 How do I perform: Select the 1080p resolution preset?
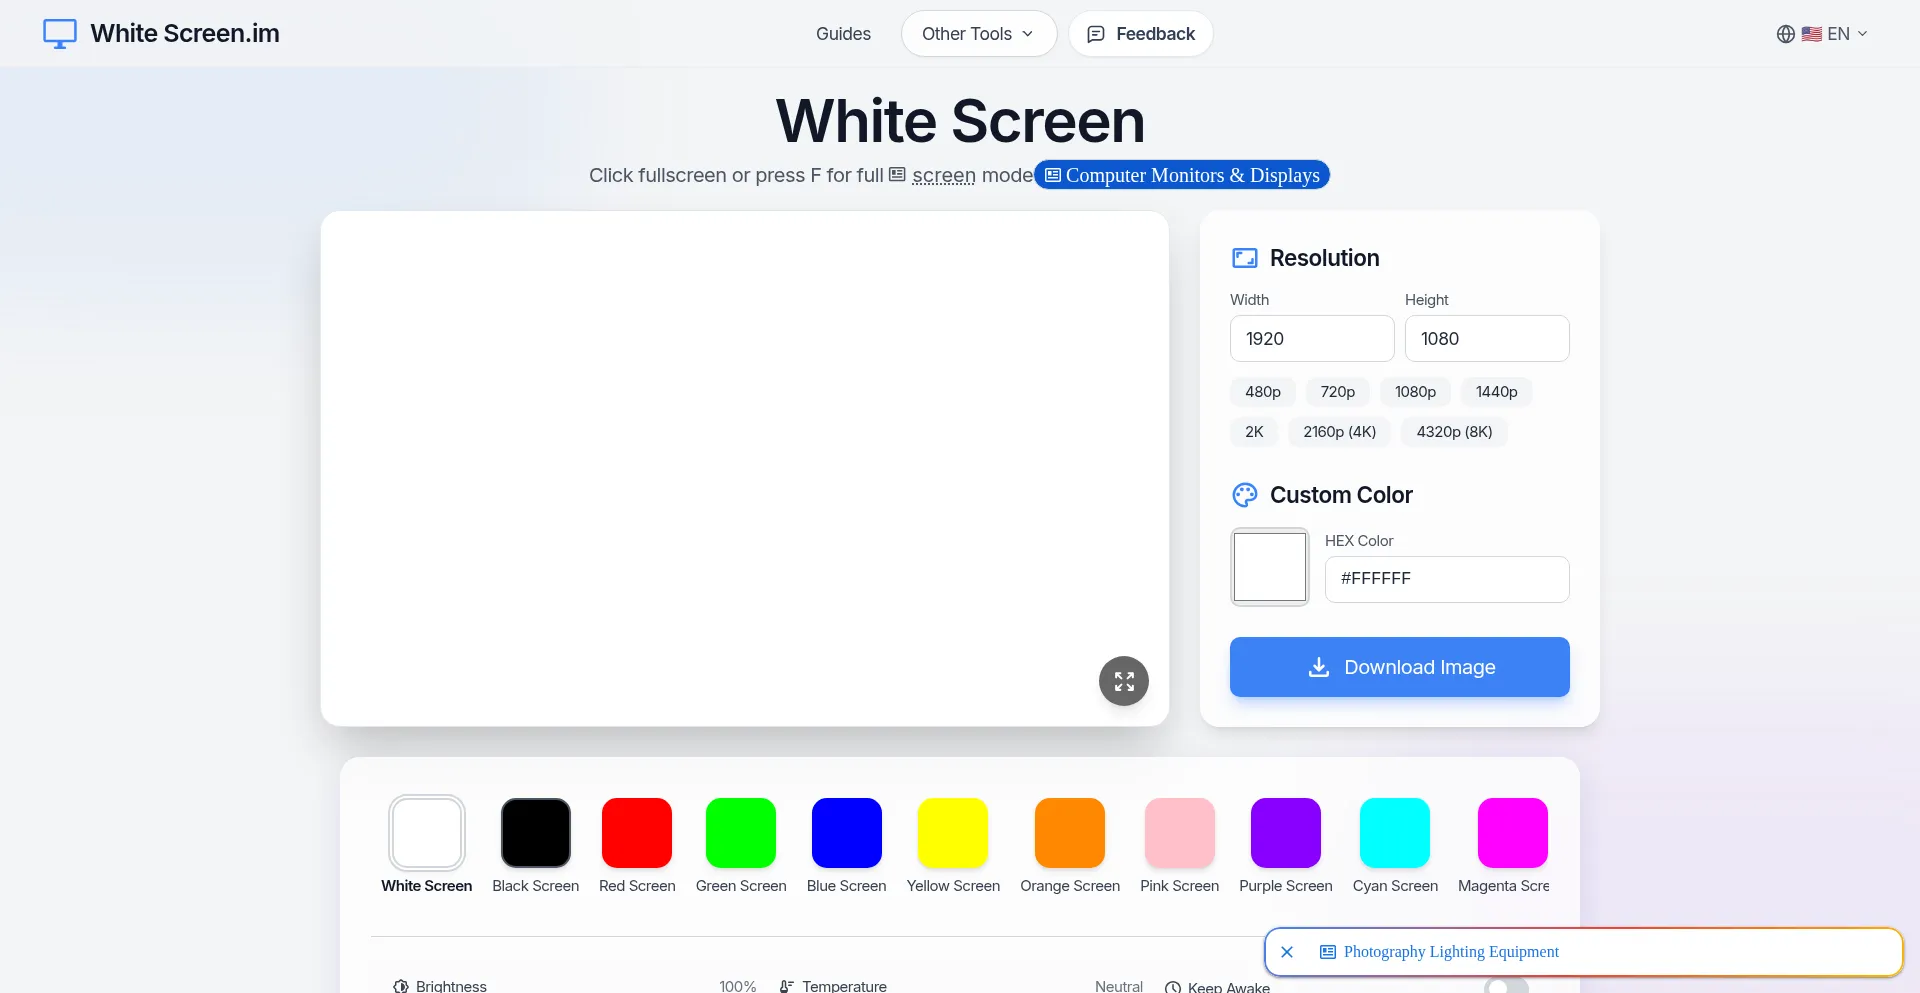1416,392
